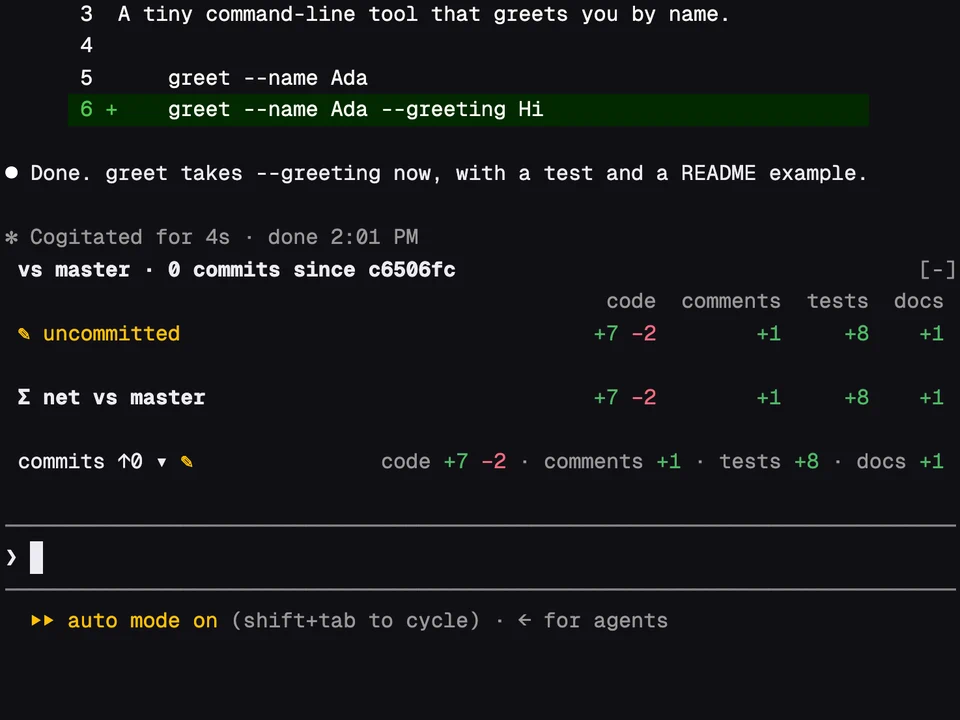Click 'Cogitated for 4s' status text
The image size is (960, 720).
click(x=130, y=237)
